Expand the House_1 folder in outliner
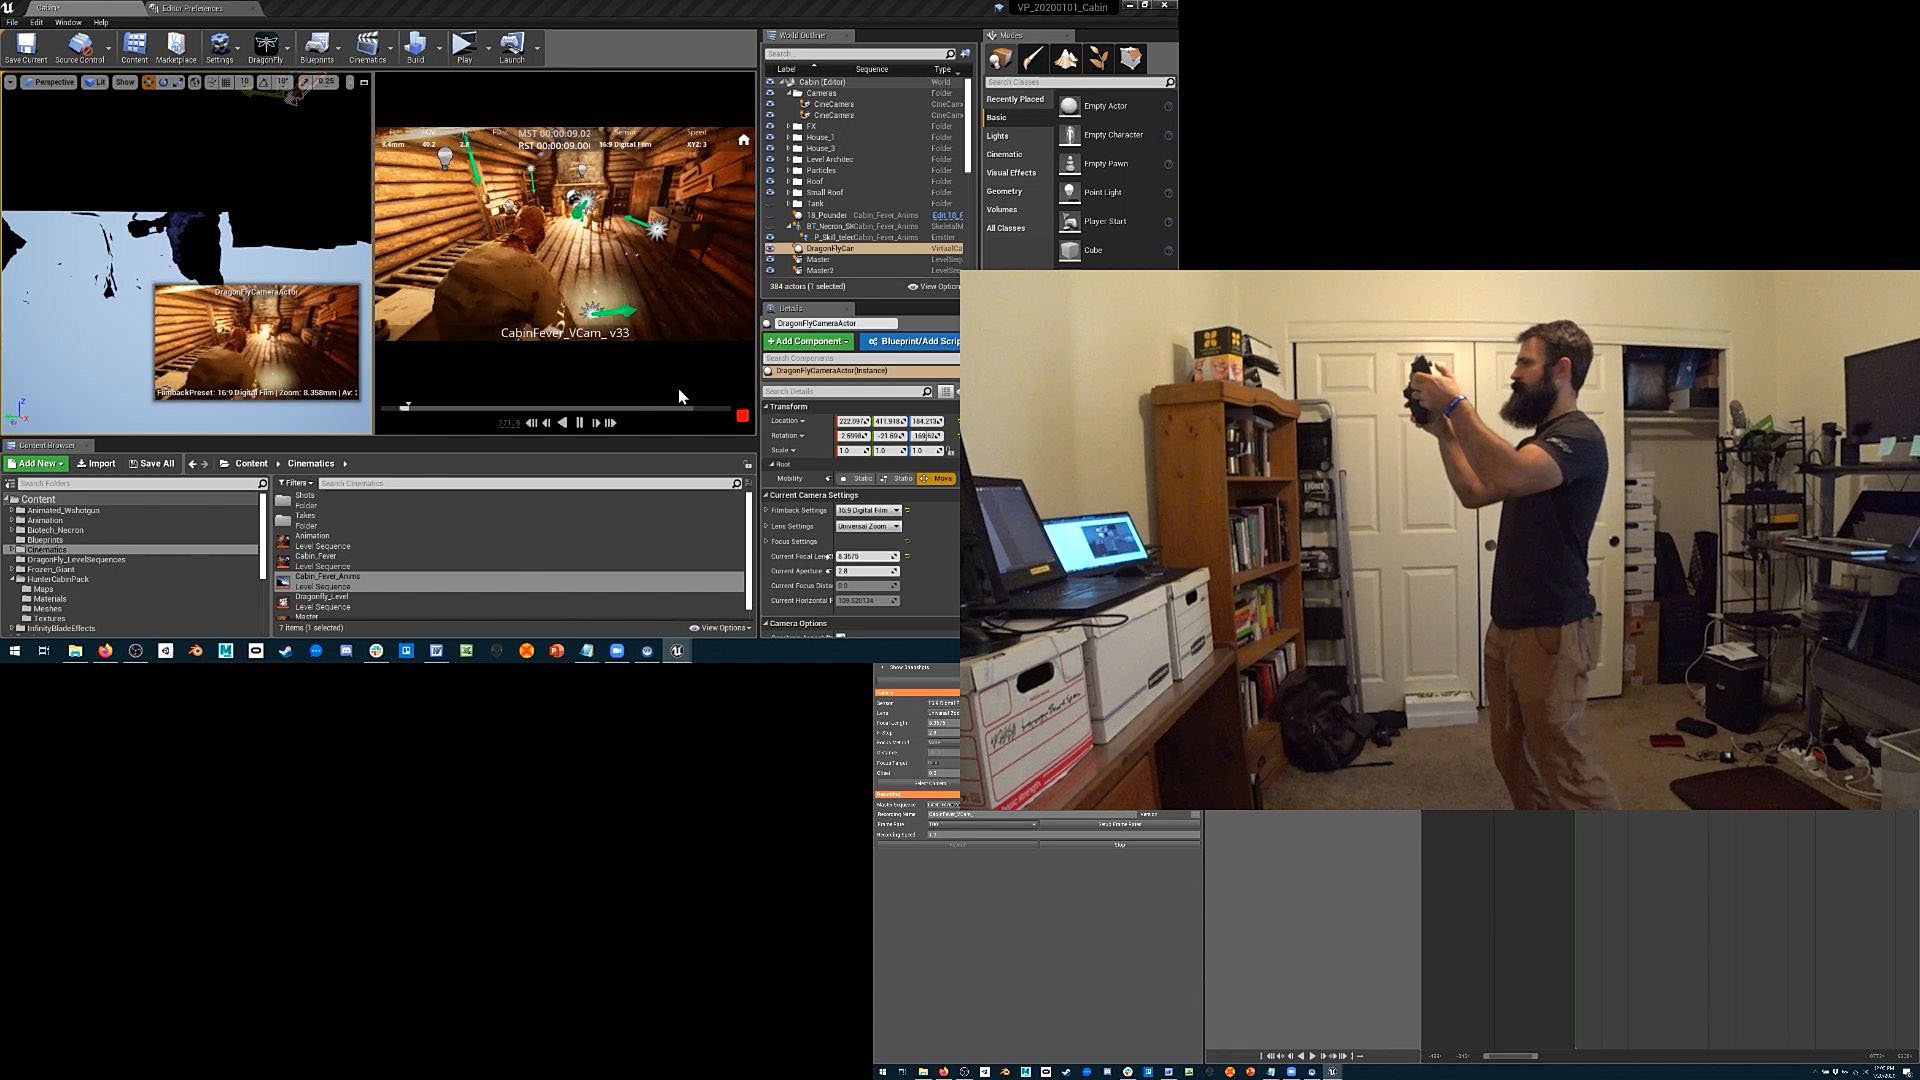This screenshot has height=1080, width=1920. 788,137
